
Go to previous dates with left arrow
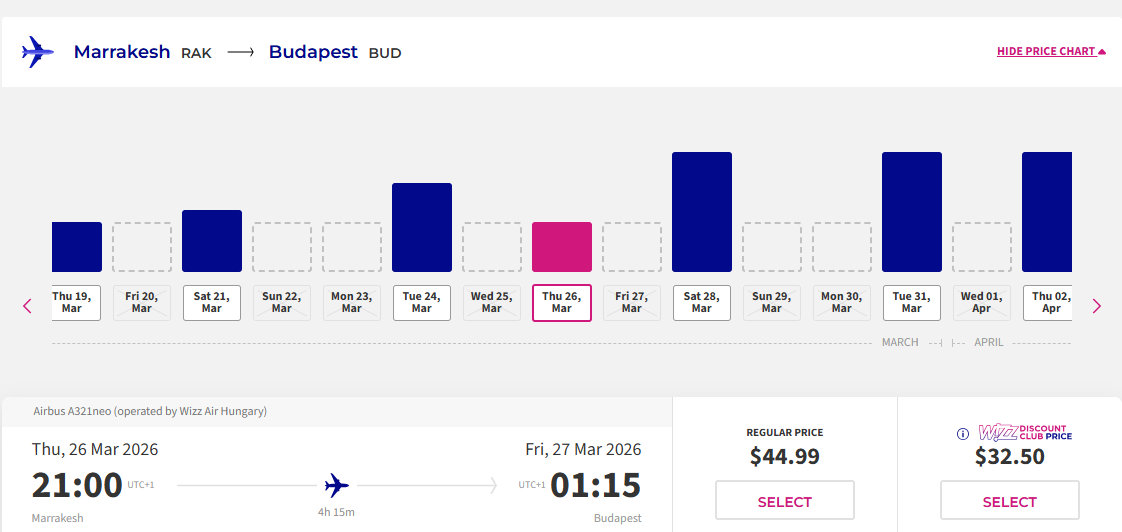pos(27,306)
